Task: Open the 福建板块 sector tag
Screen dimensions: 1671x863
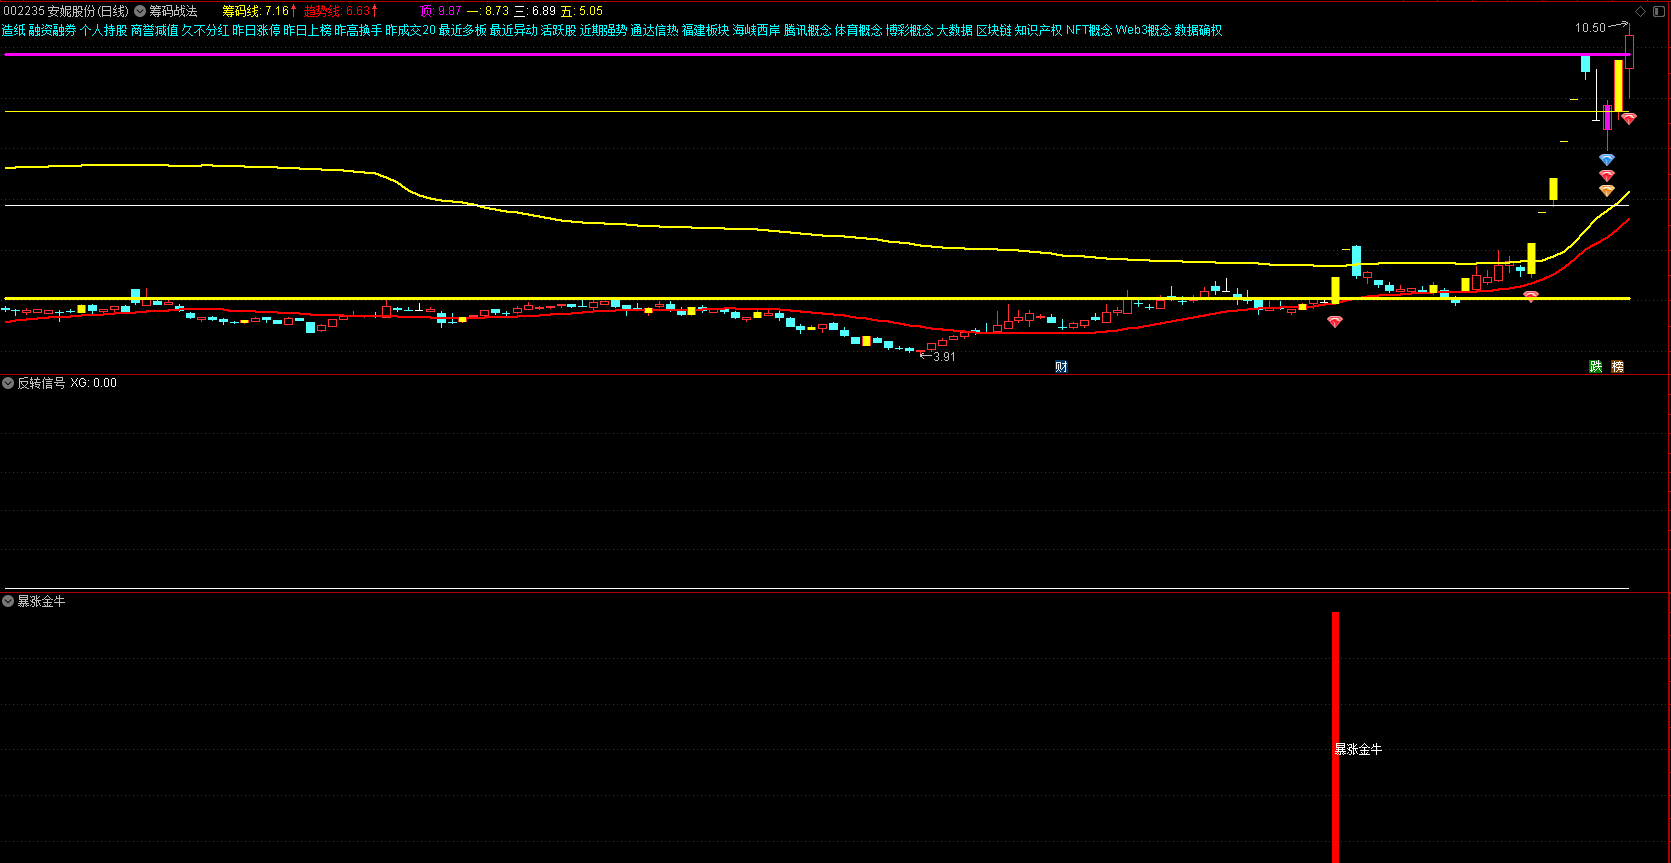Action: 706,30
